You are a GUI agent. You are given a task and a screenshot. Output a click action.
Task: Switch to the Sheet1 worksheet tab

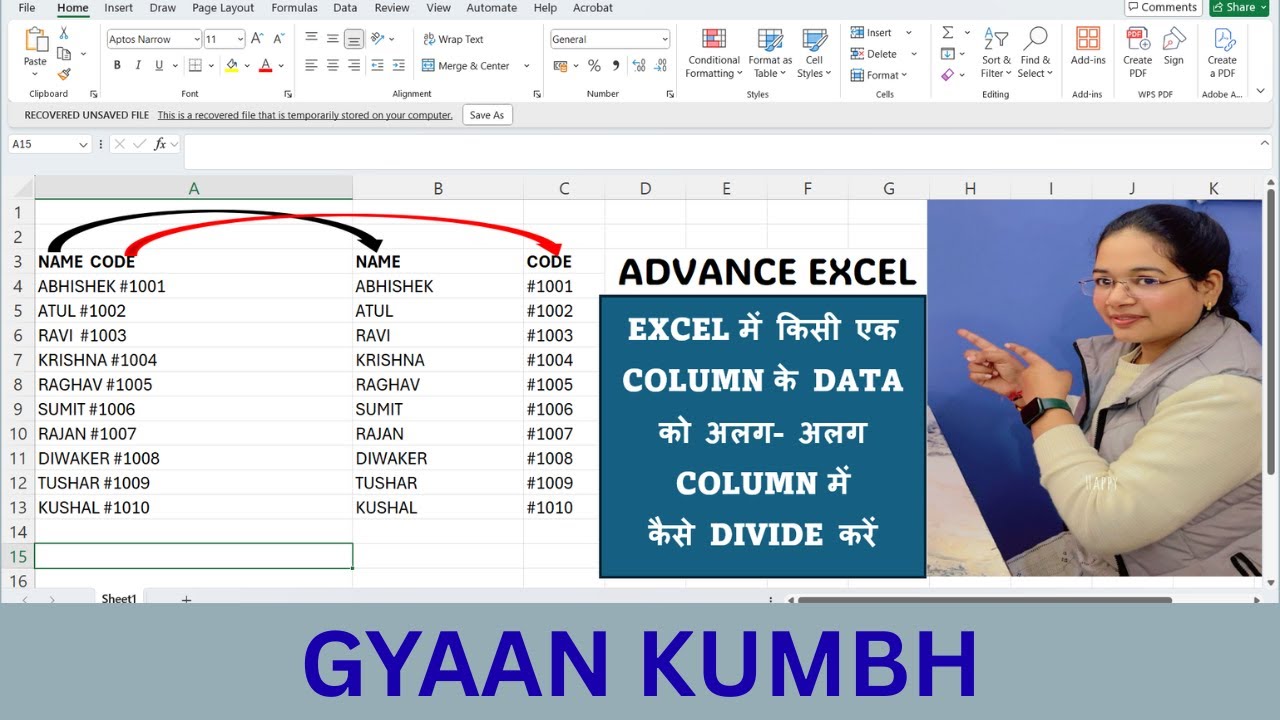118,599
